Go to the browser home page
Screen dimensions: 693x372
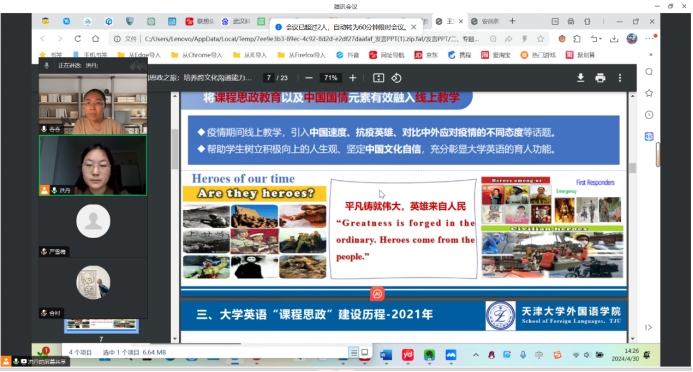95,39
